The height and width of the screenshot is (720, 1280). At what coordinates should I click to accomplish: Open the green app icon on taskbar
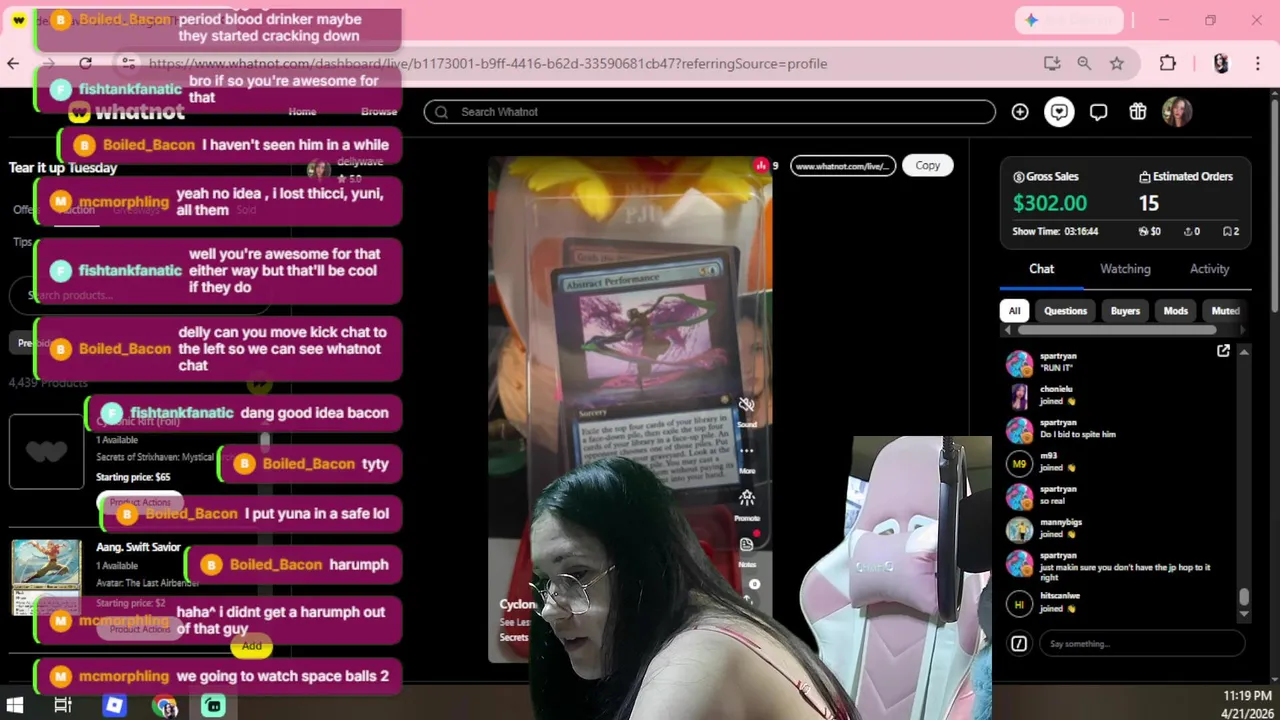(213, 706)
